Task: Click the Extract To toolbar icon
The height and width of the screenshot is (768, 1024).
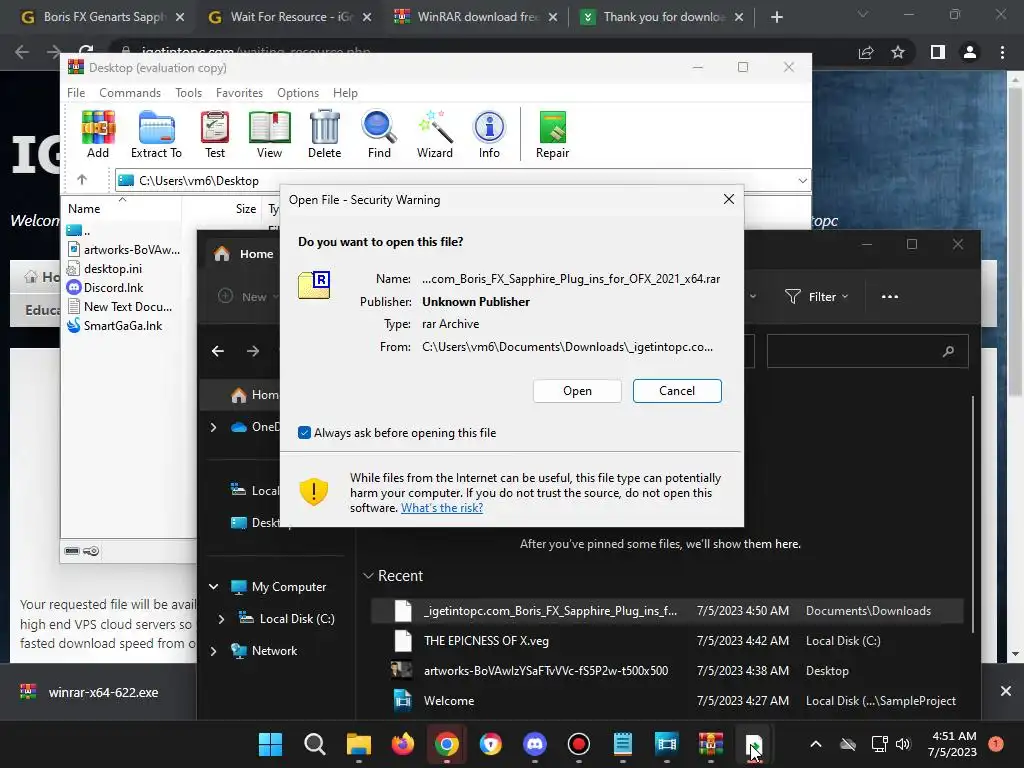Action: (156, 135)
